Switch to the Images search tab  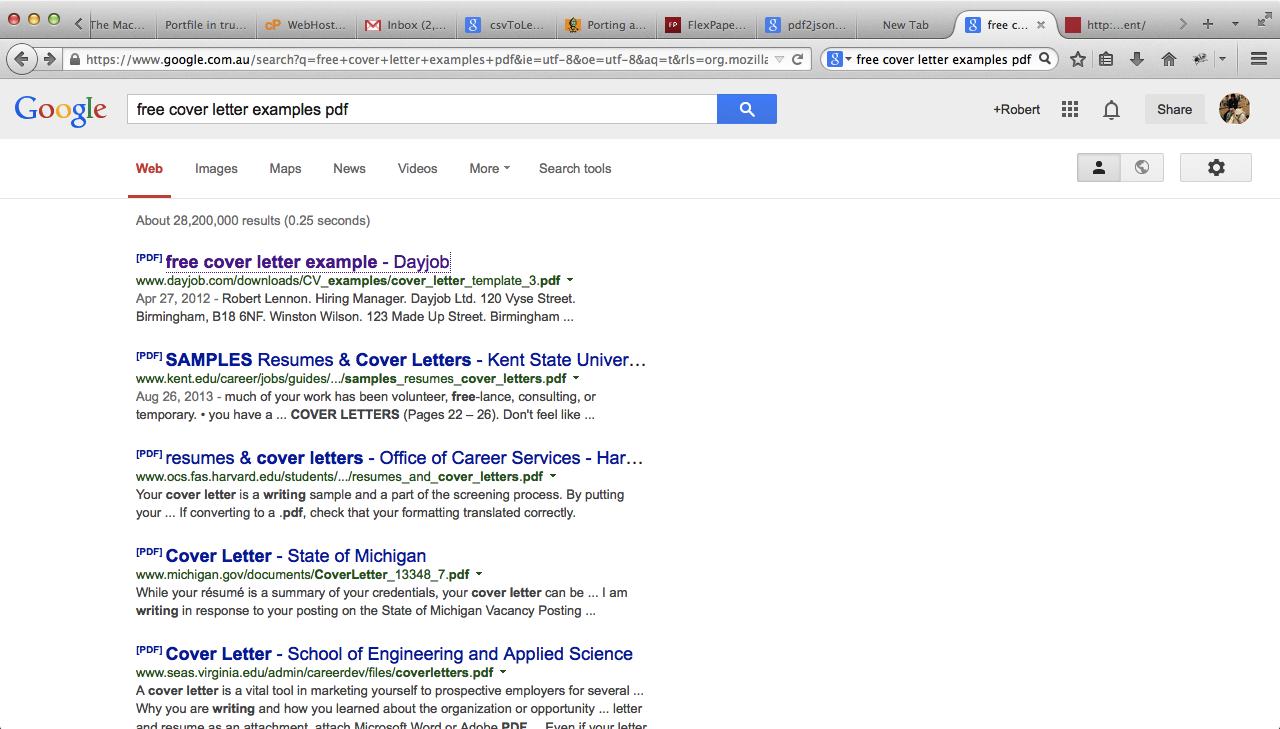click(x=216, y=168)
